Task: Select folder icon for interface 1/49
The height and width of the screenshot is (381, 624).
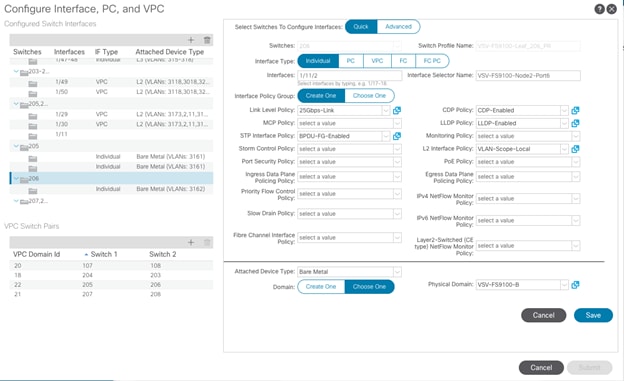Action: [33, 84]
